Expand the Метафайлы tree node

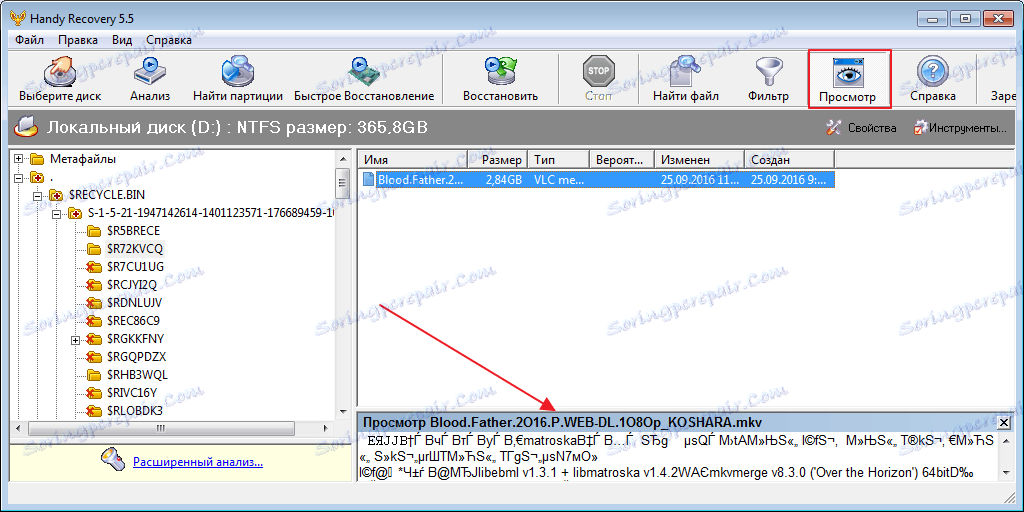pos(18,159)
